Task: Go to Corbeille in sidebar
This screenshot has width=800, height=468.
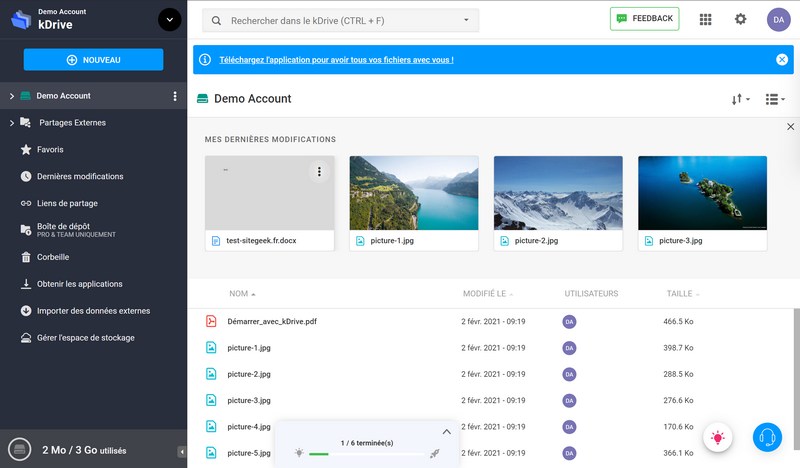Action: 51,257
